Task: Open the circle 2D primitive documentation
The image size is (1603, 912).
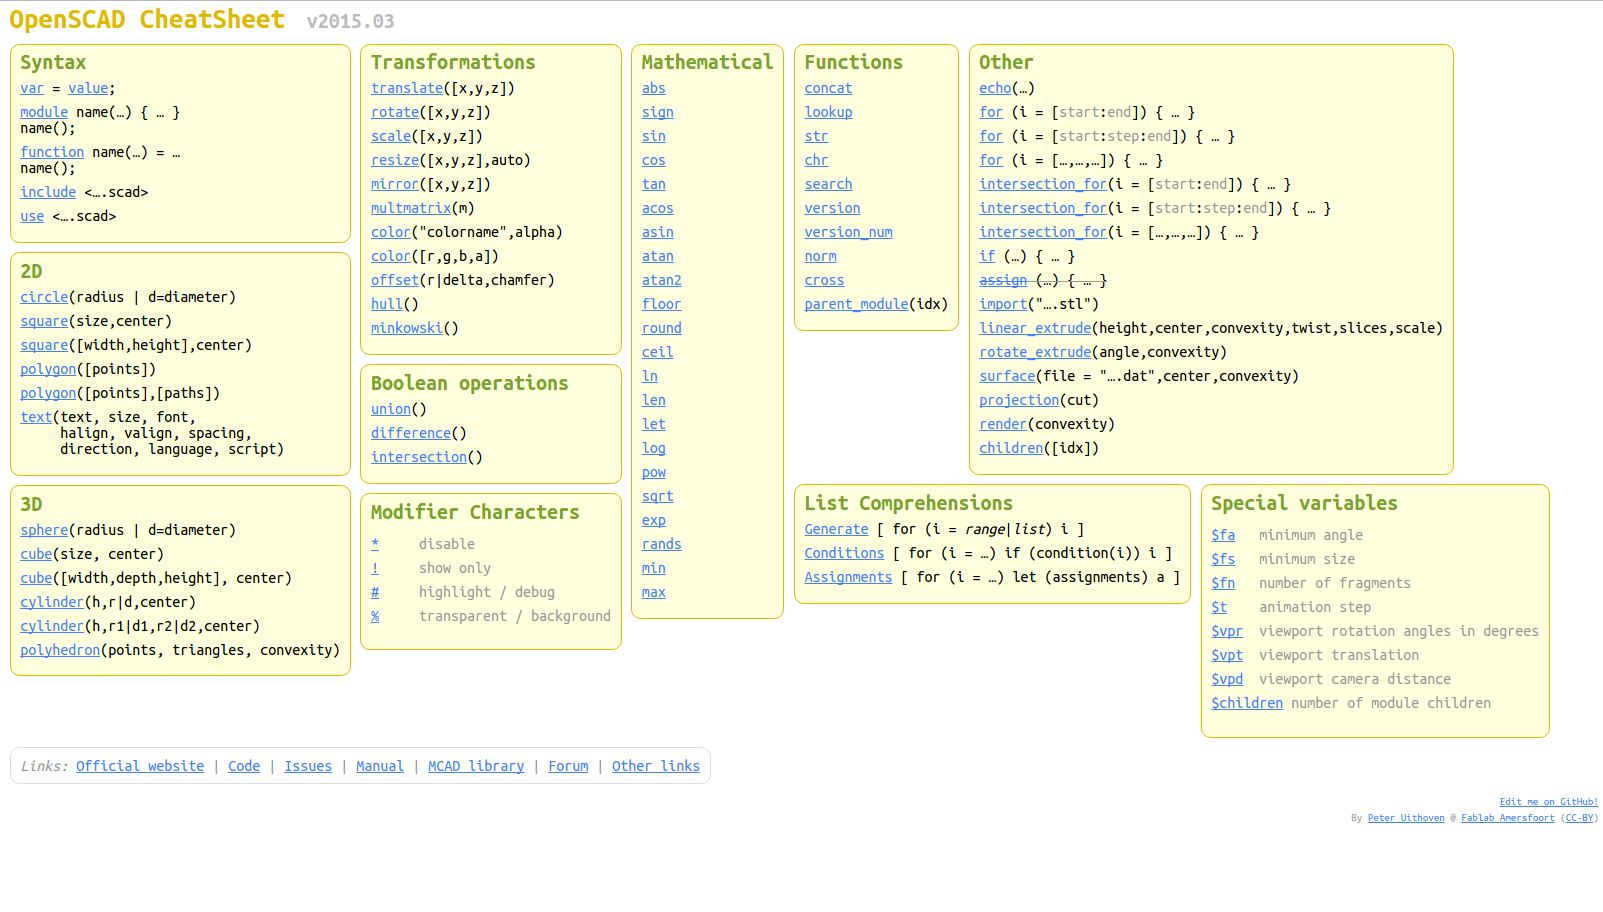Action: point(43,297)
